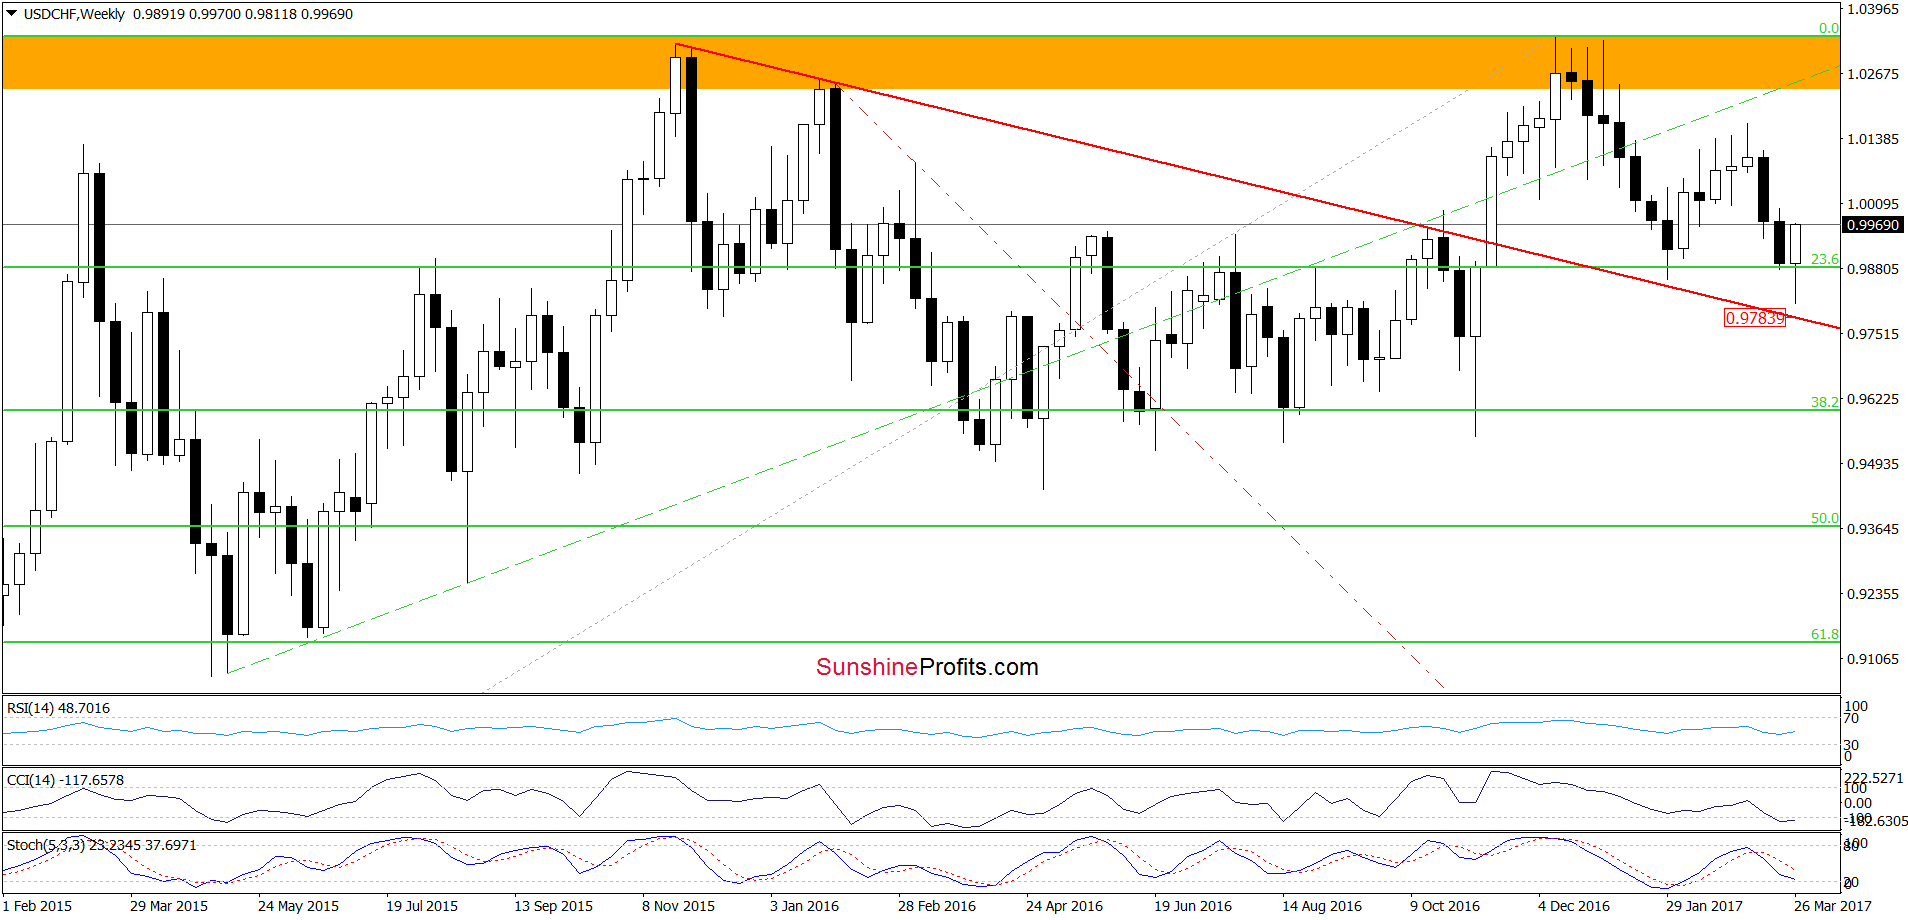The width and height of the screenshot is (1908, 920).
Task: Click the 13 Sep 2015 date label
Action: pyautogui.click(x=553, y=906)
